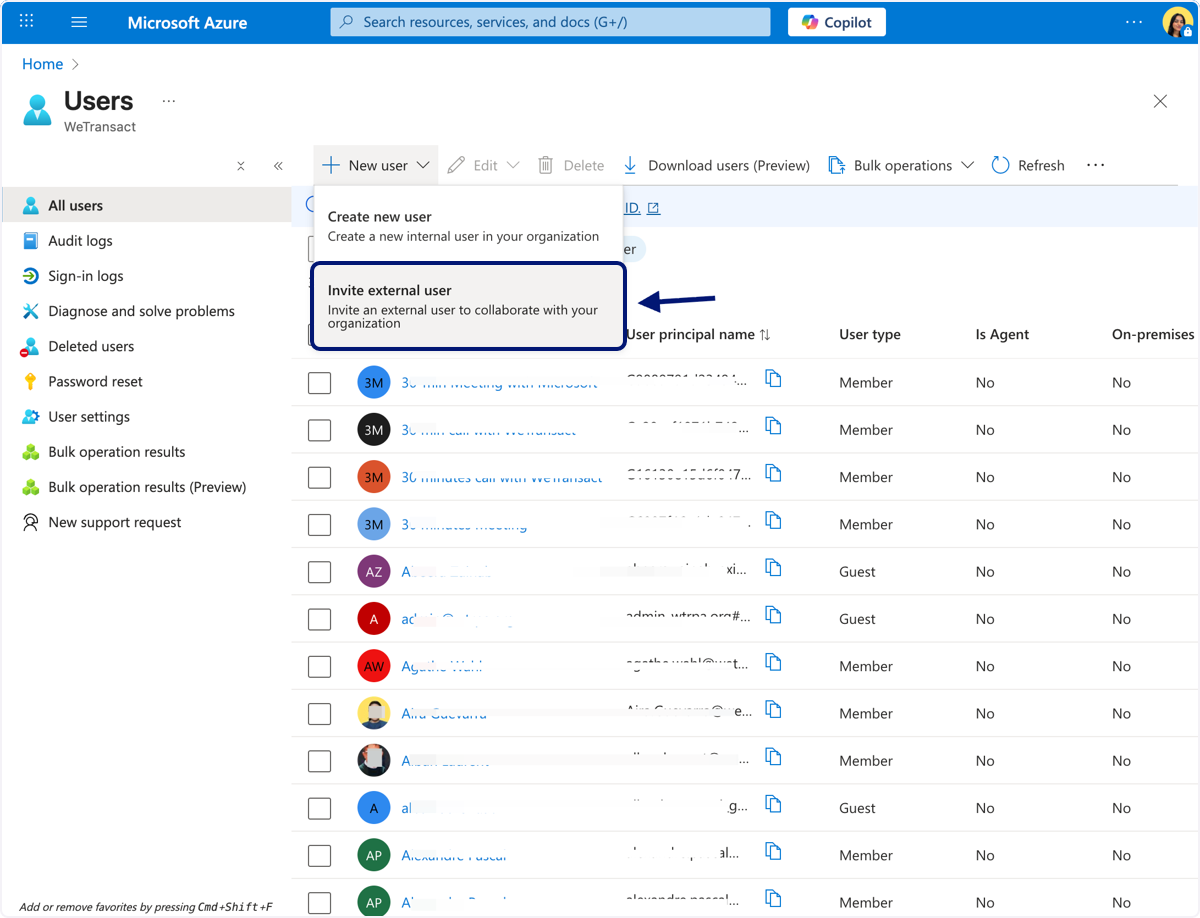
Task: Open the app launcher grid icon
Action: click(27, 21)
